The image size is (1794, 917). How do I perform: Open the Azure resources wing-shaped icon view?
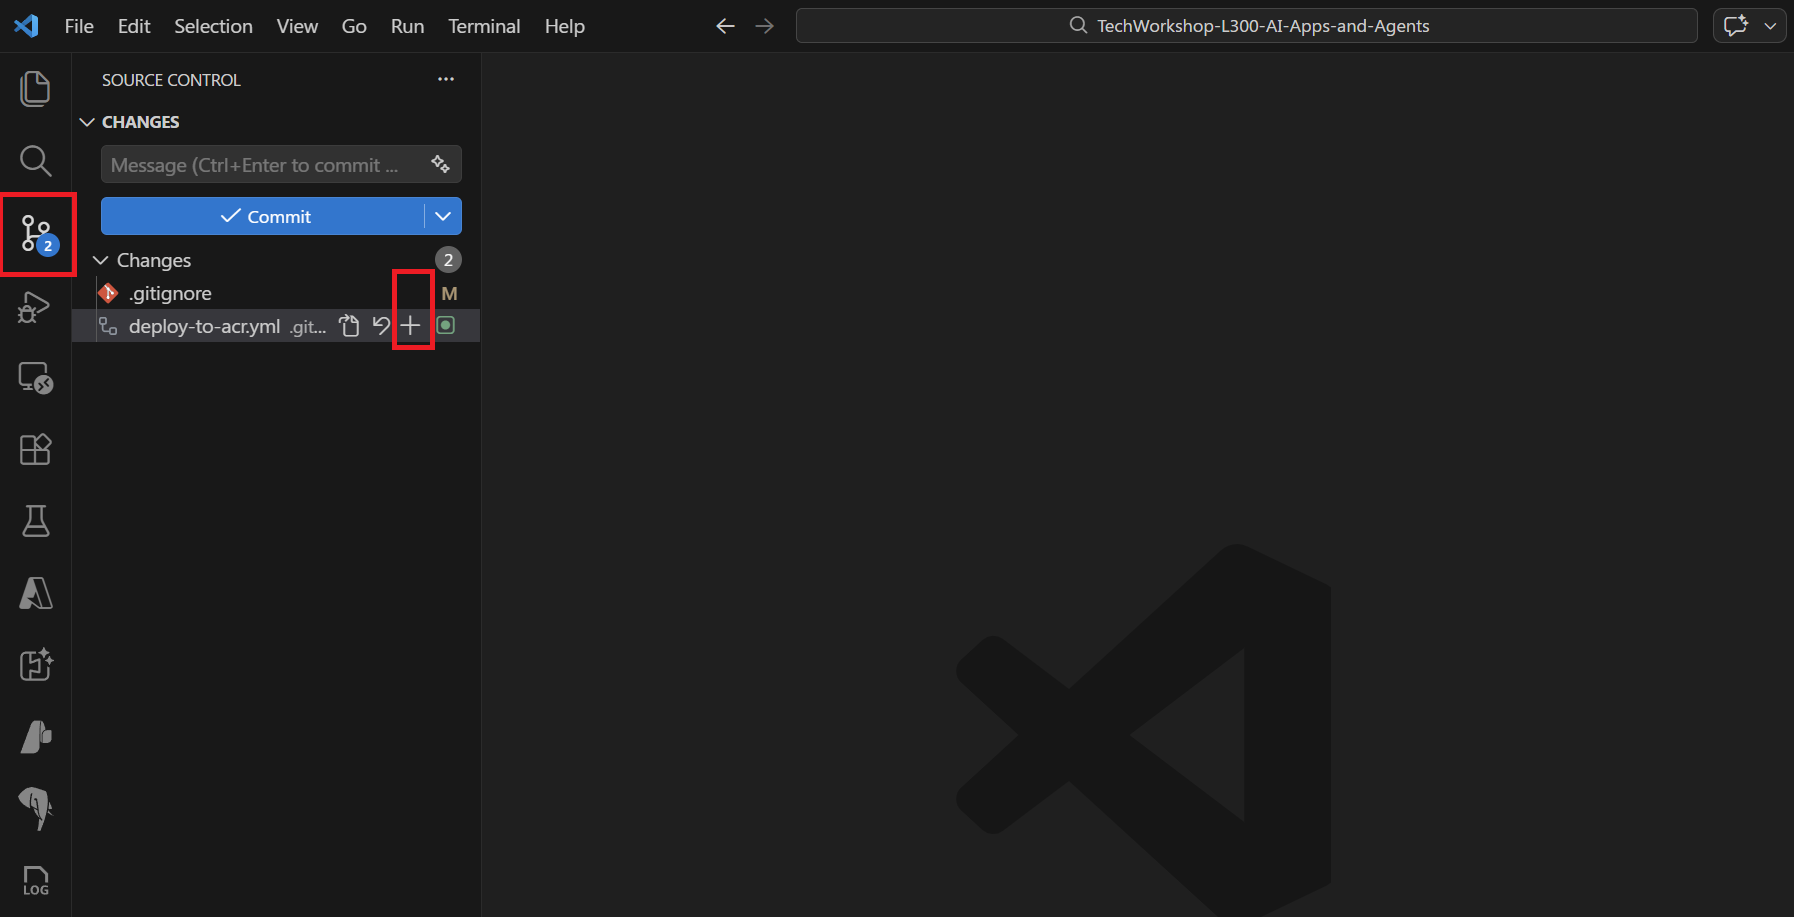35,737
